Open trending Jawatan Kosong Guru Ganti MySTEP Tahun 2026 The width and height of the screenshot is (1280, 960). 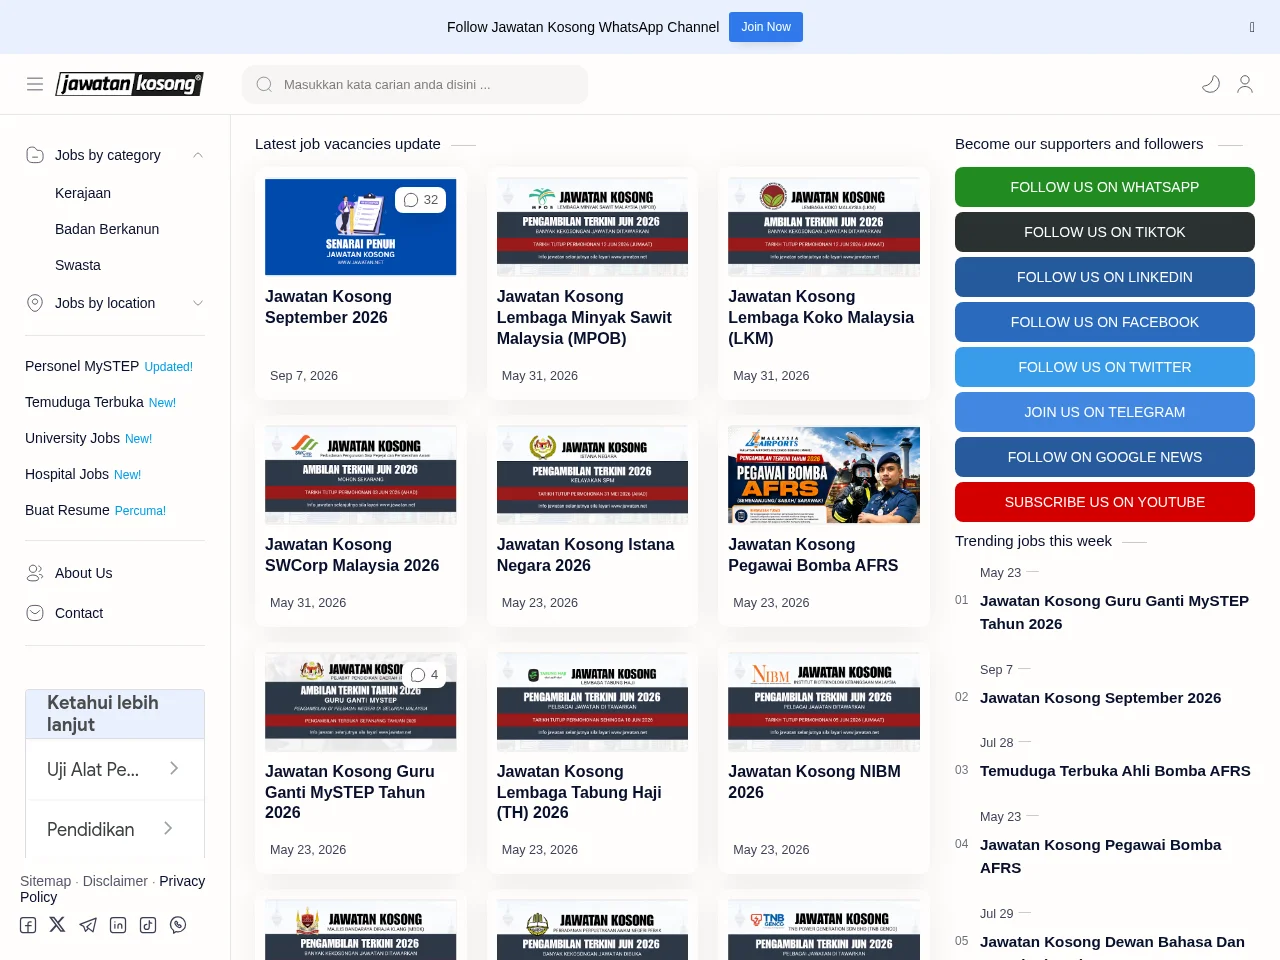tap(1114, 612)
